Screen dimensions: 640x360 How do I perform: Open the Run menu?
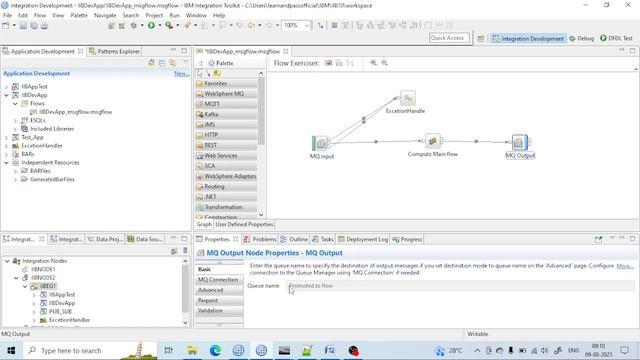174,15
